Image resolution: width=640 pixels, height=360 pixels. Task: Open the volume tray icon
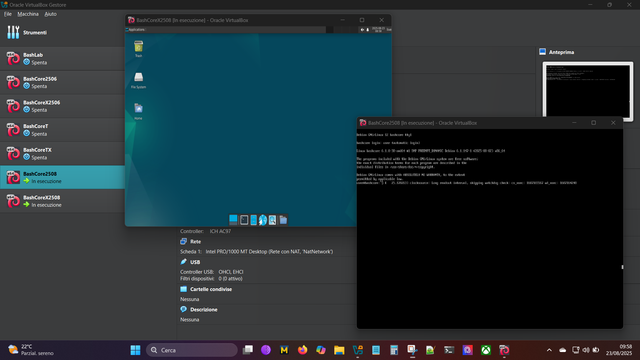586,350
